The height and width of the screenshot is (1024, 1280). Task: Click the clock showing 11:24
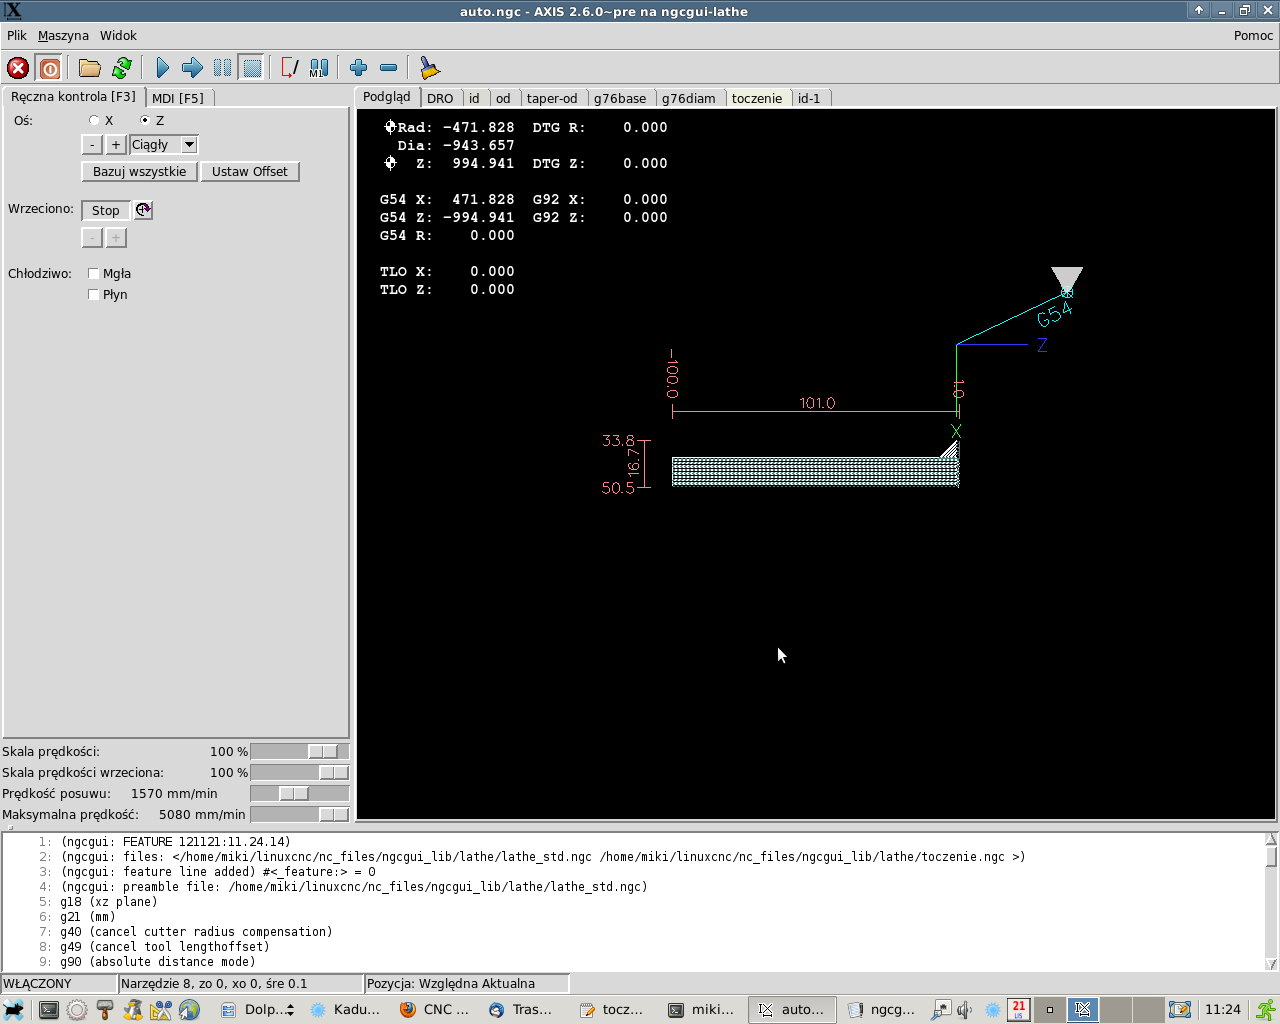(x=1223, y=1010)
